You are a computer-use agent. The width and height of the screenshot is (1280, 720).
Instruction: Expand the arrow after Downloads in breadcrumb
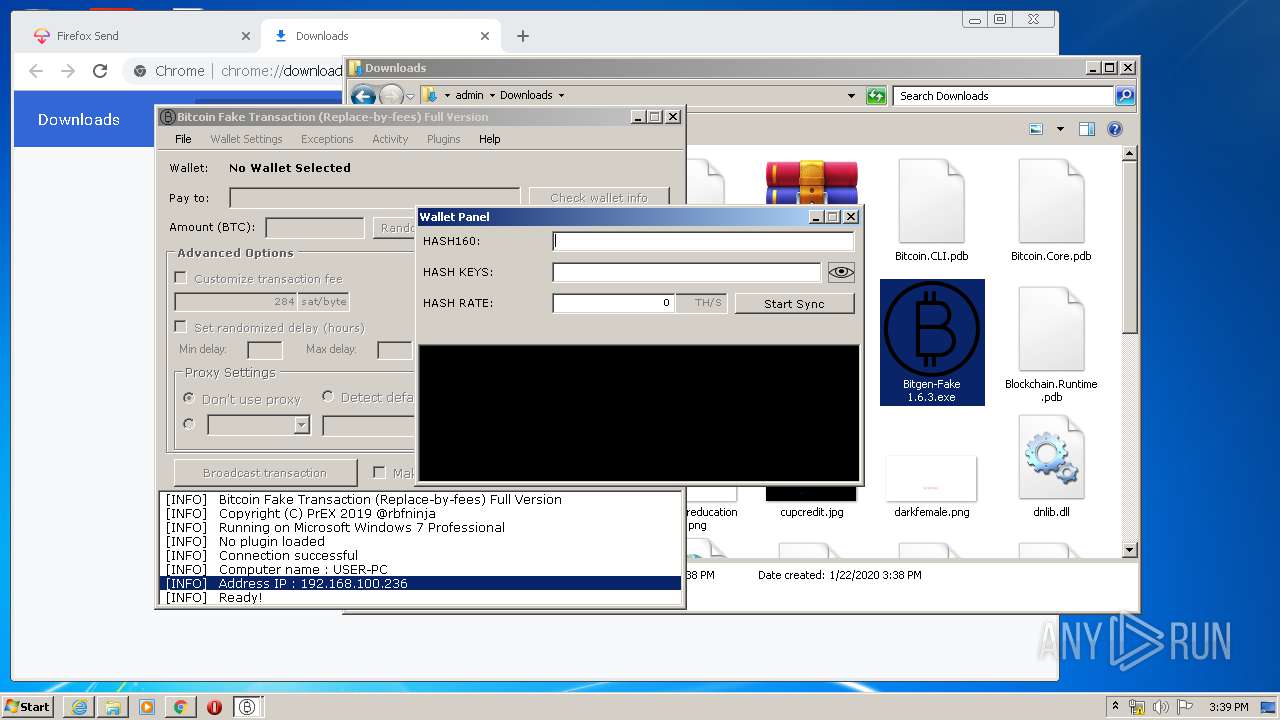pos(561,96)
